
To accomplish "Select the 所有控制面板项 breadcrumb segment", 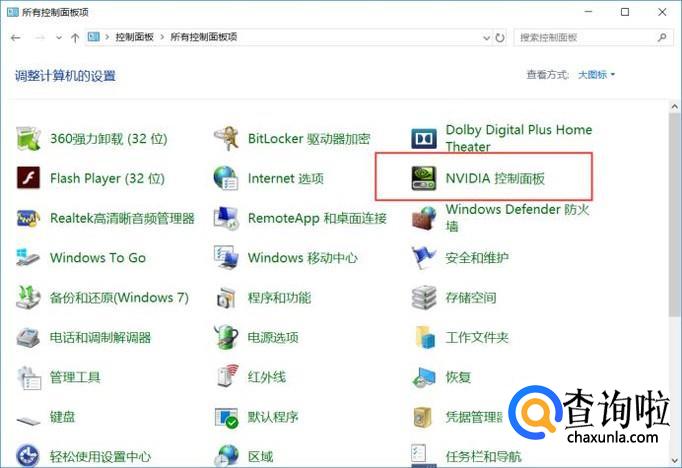I will (204, 37).
